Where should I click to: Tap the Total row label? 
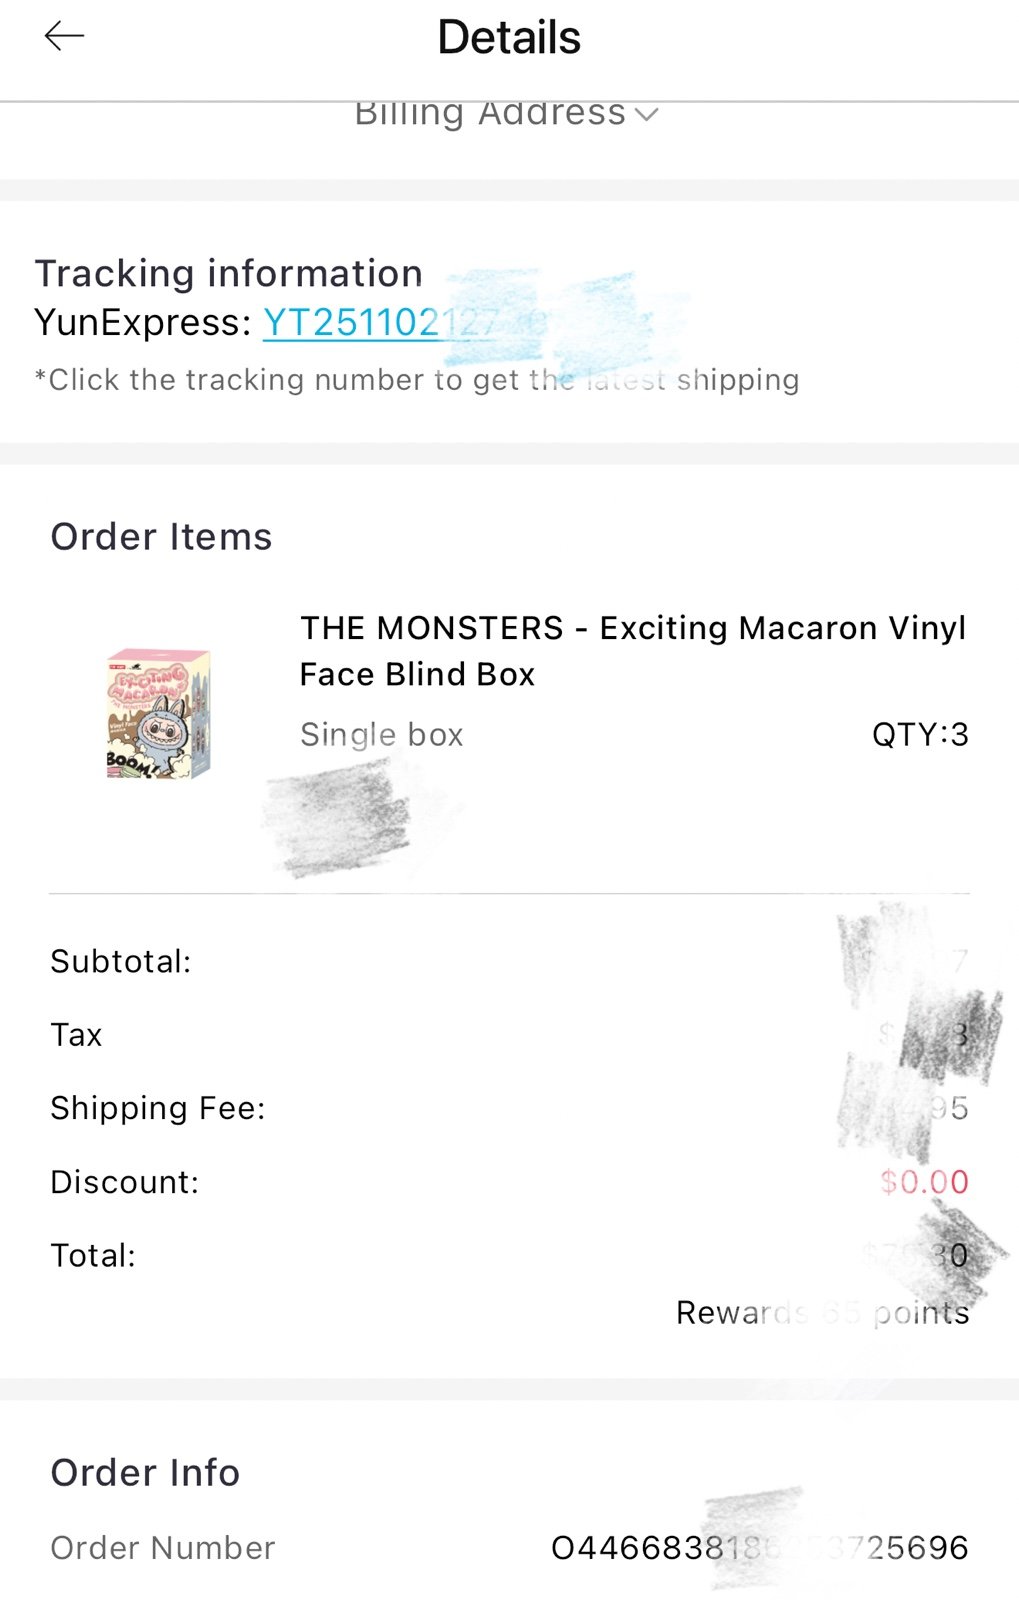tap(93, 1256)
